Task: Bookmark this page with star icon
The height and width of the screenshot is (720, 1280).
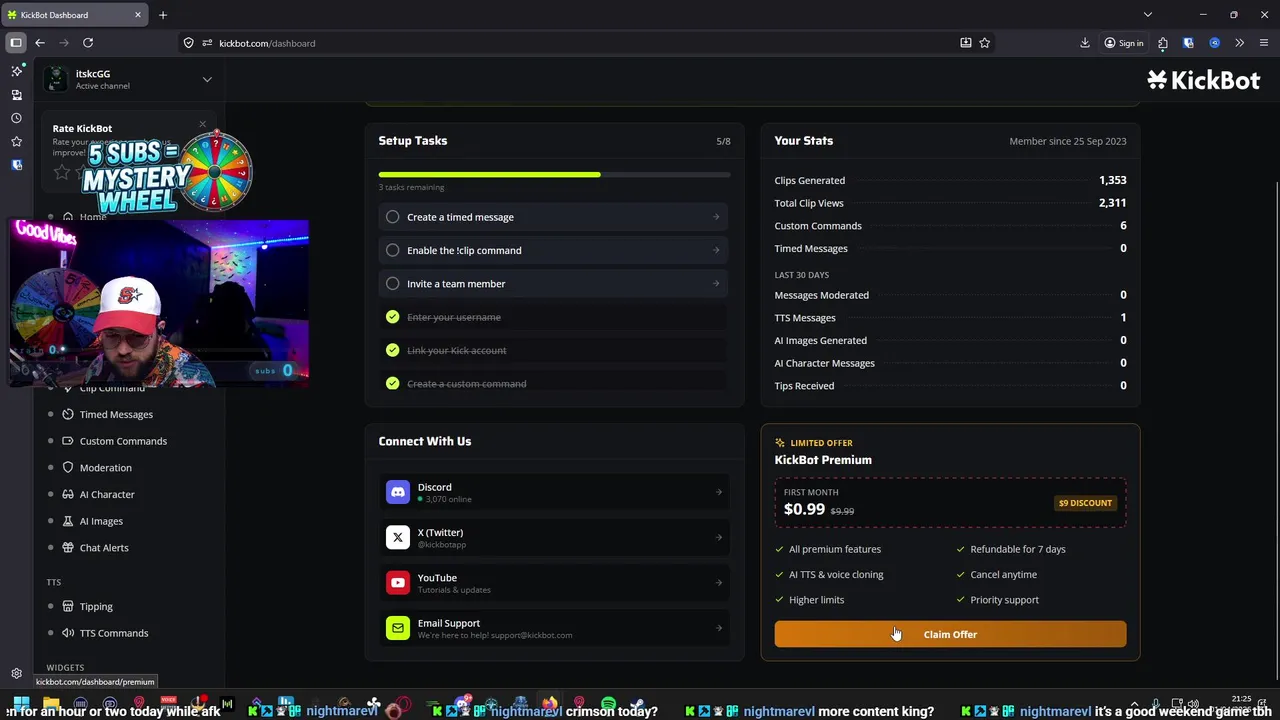Action: tap(985, 43)
